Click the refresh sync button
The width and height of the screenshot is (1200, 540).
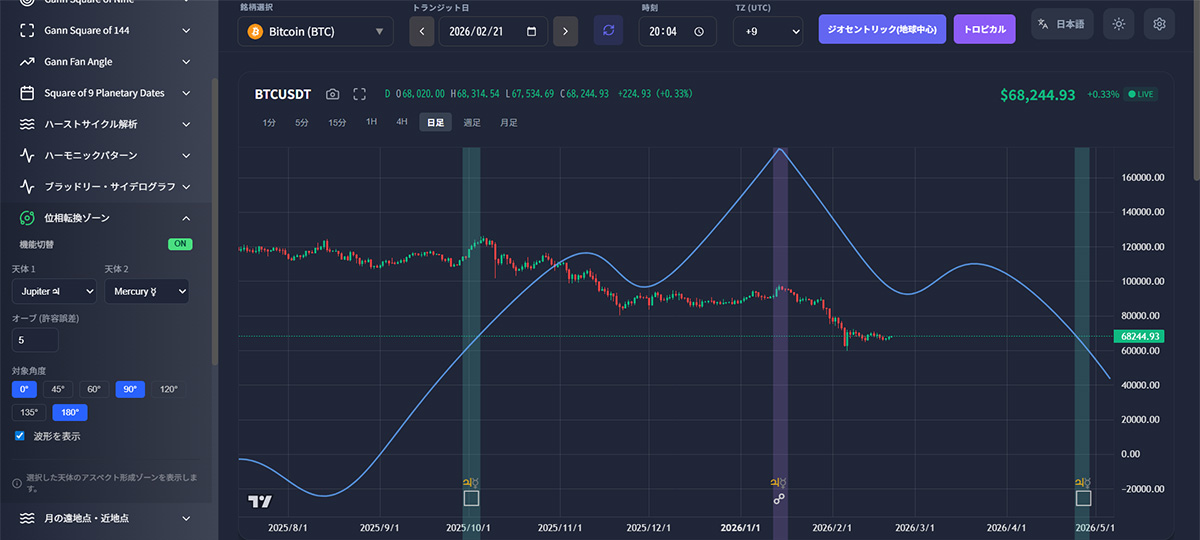click(608, 30)
